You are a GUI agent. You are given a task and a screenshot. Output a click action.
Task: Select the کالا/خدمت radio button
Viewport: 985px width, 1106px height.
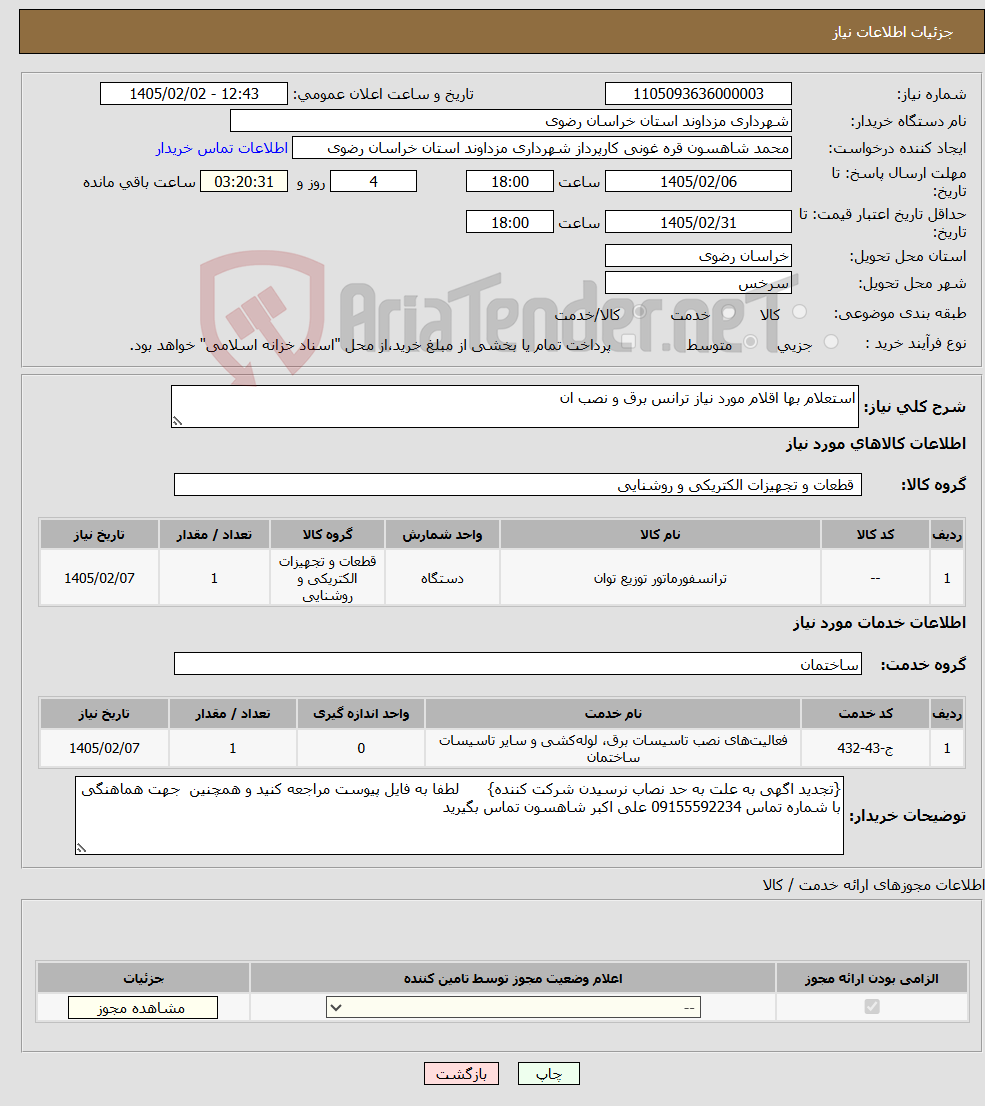(639, 311)
